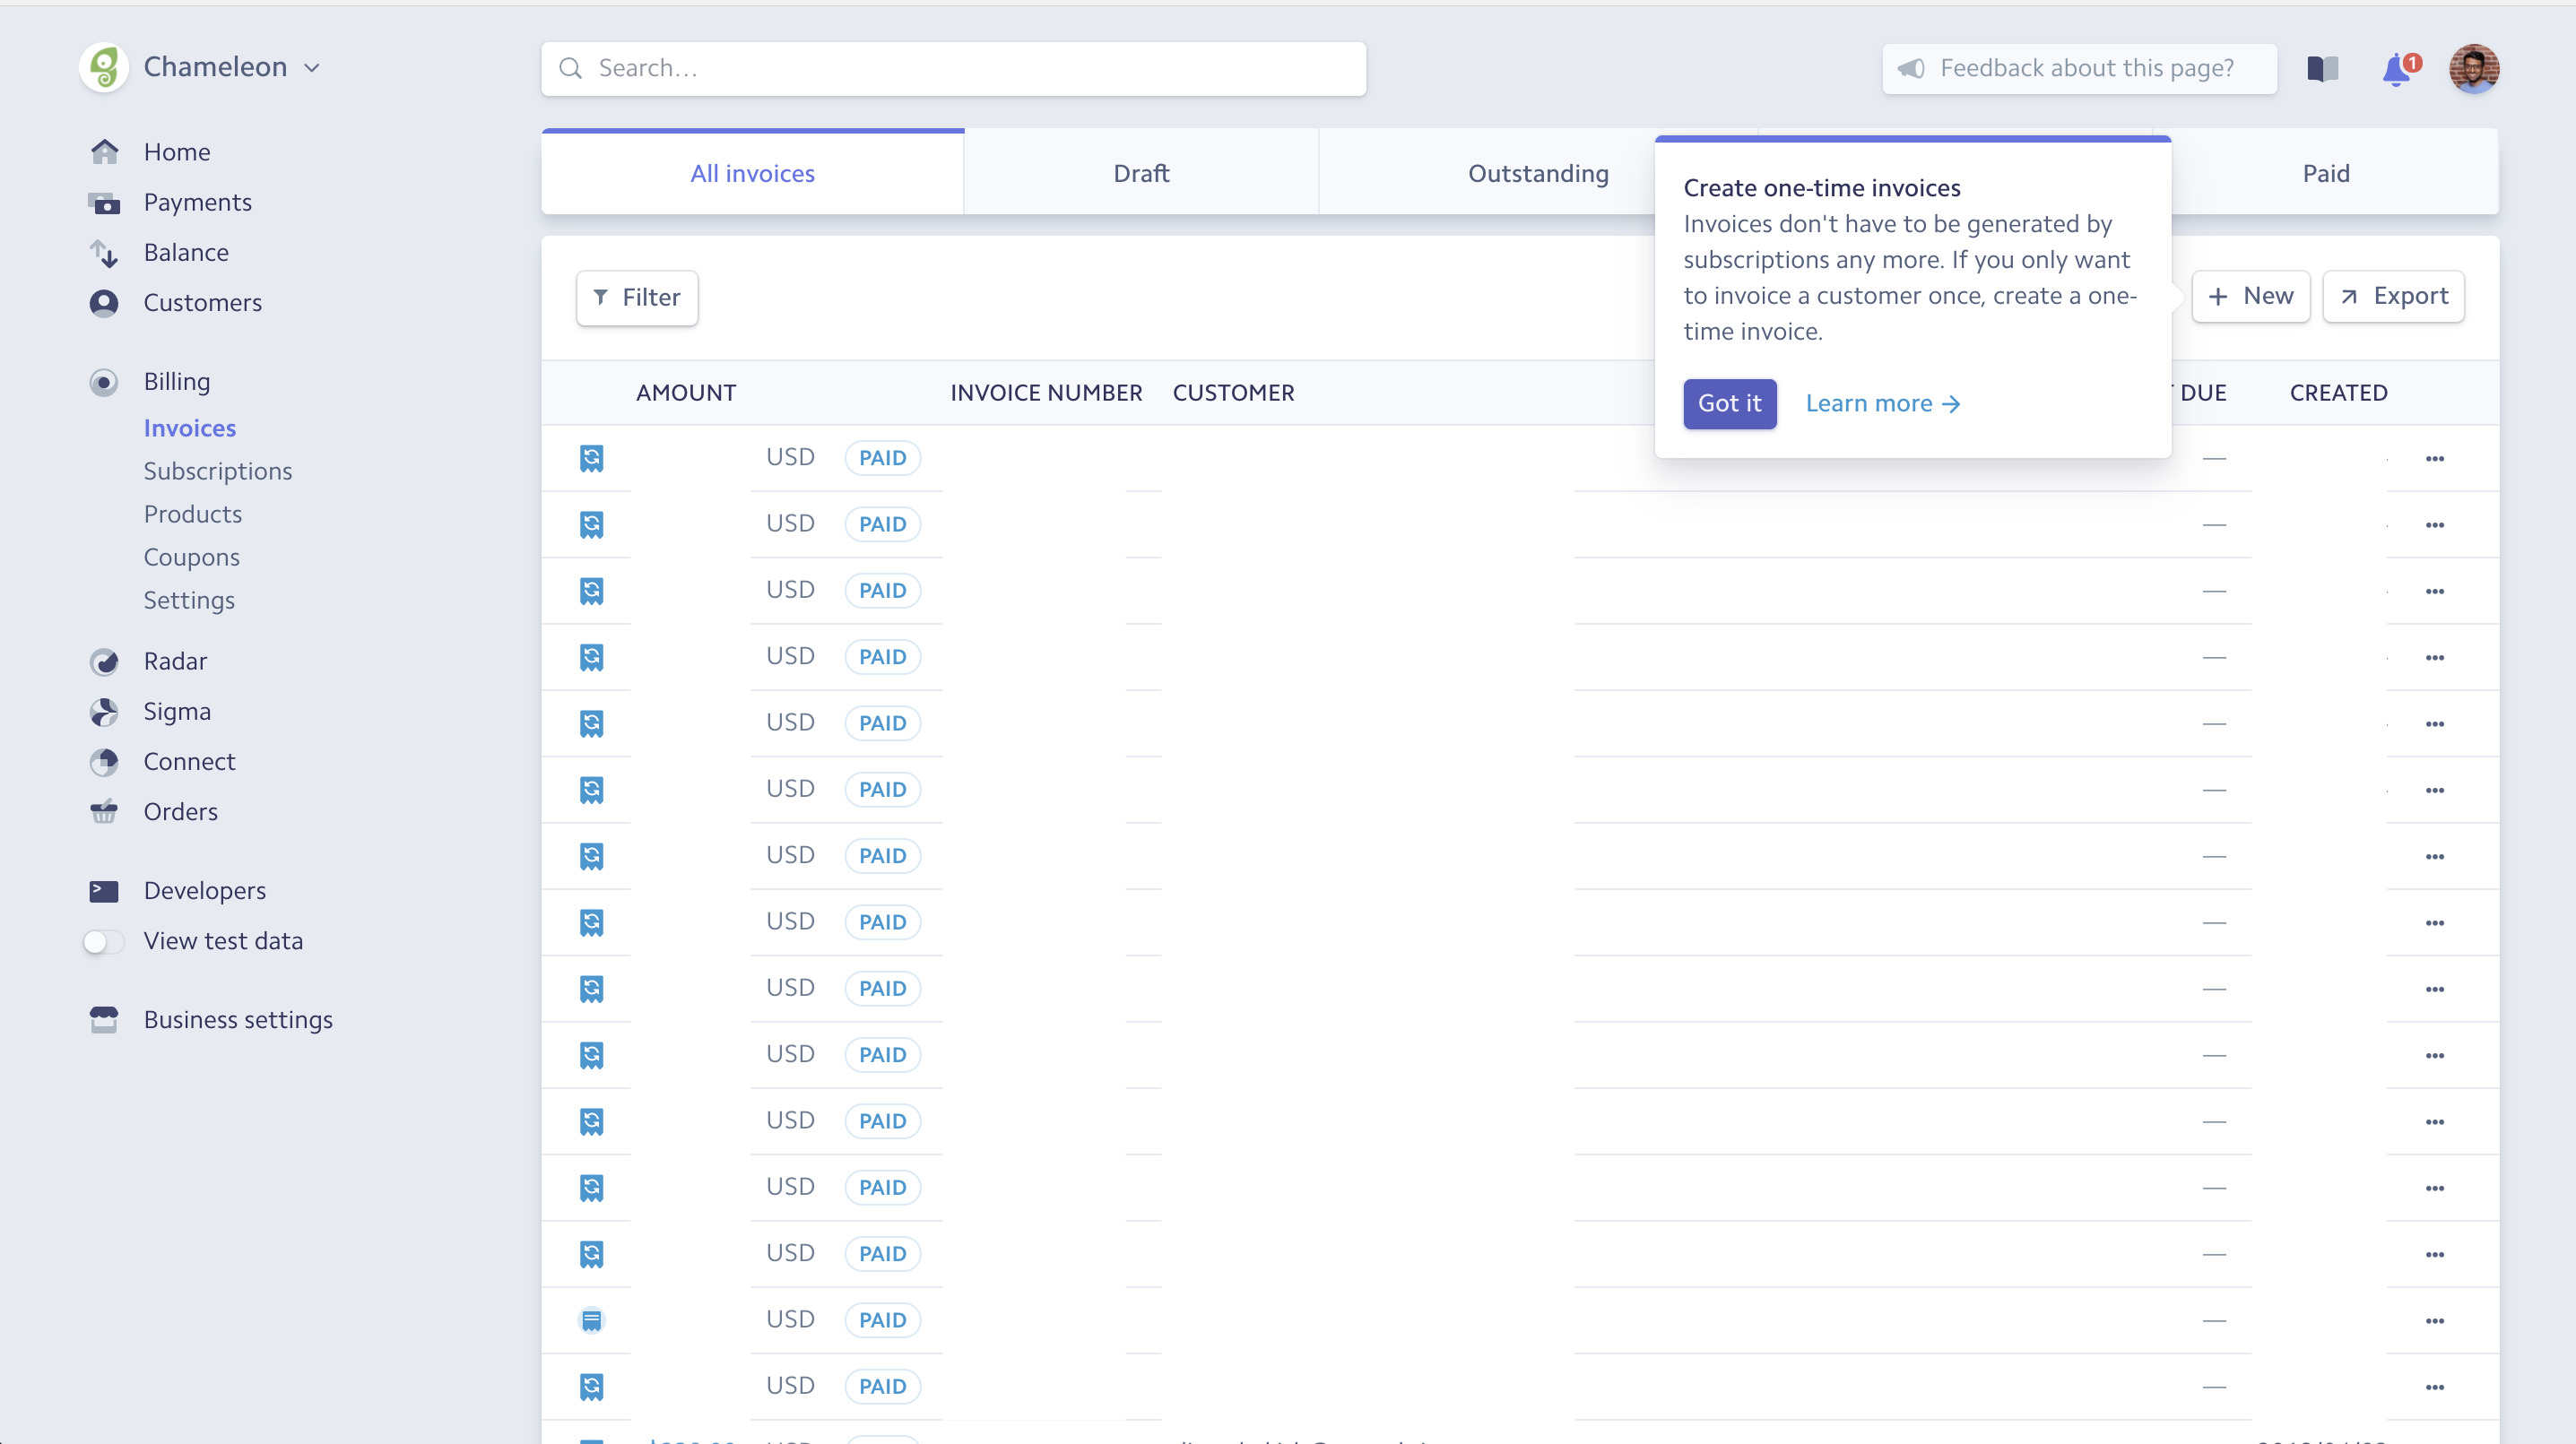Open Orders via the basket icon
The height and width of the screenshot is (1444, 2576).
[104, 812]
